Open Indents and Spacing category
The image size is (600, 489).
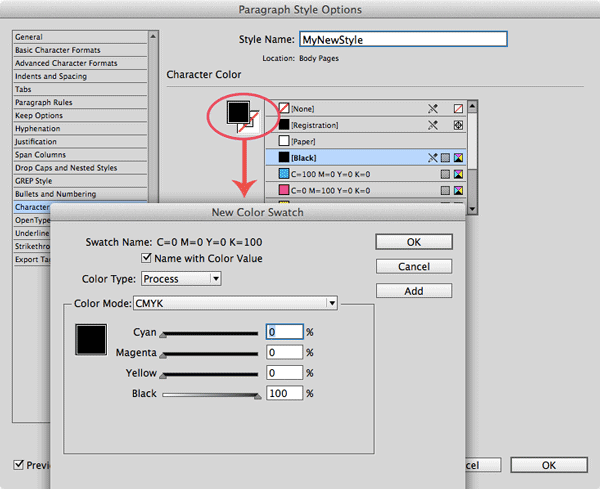[x=80, y=76]
